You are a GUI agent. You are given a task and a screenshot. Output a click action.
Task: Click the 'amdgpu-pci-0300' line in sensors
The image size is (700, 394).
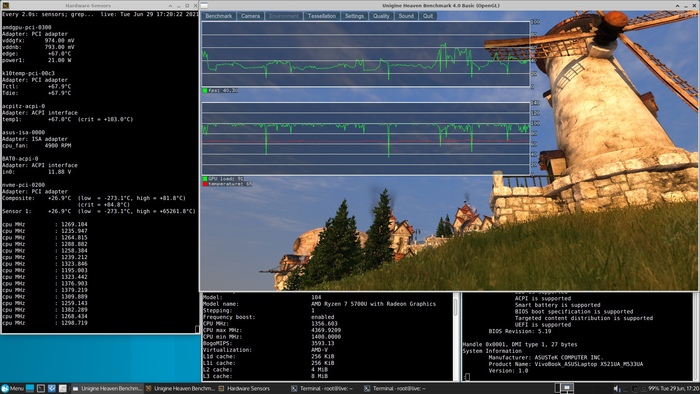click(26, 27)
